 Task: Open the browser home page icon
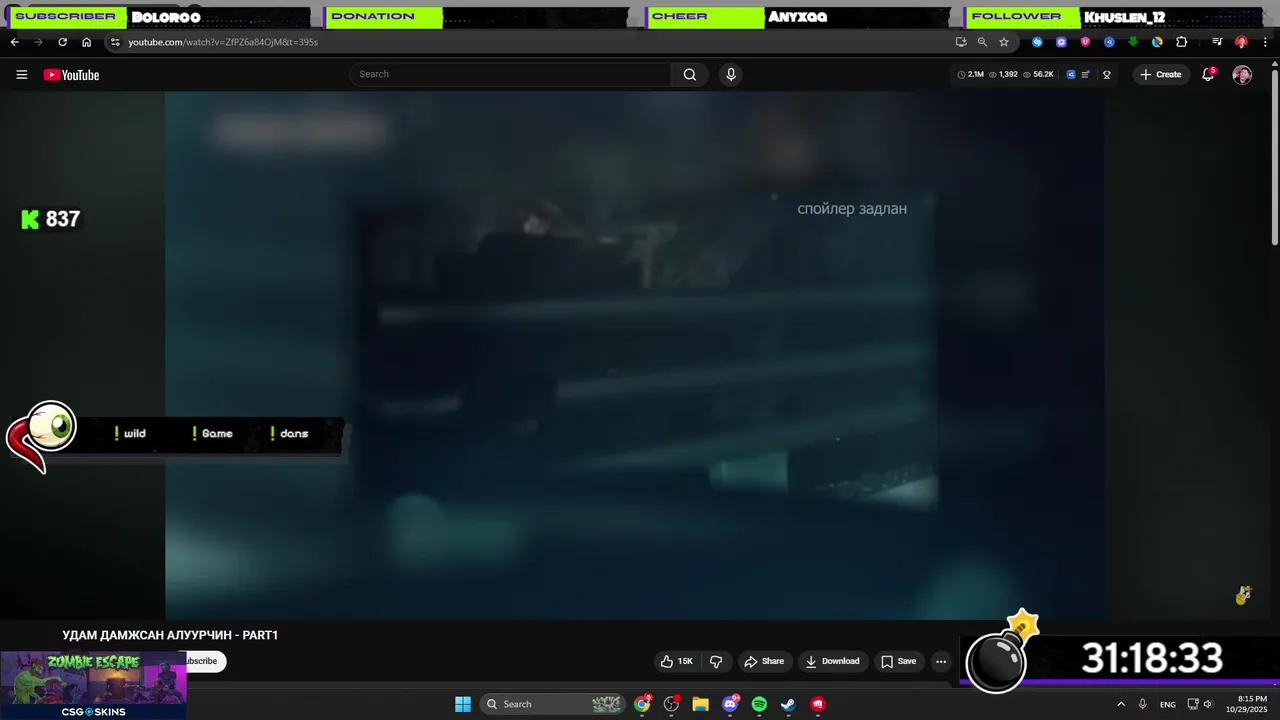86,42
